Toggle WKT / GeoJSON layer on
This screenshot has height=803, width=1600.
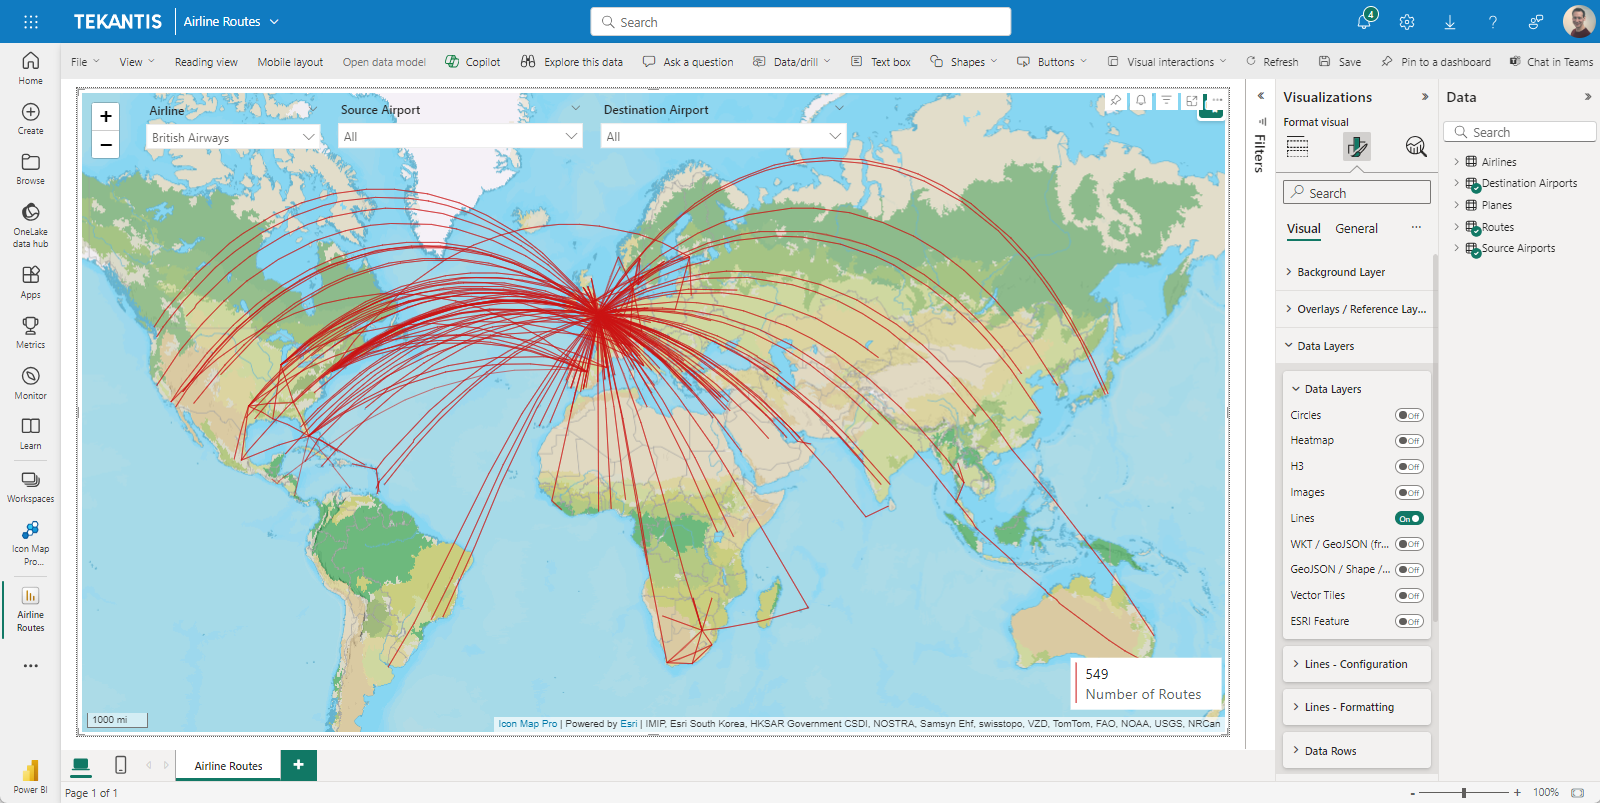tap(1409, 544)
